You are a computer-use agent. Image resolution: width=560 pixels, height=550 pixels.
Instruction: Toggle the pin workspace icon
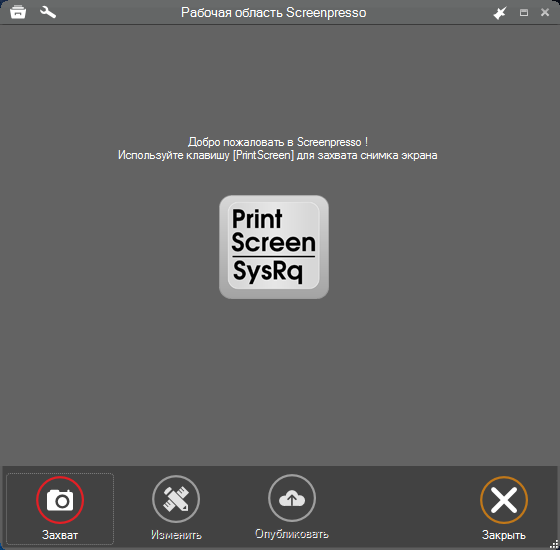coord(500,13)
